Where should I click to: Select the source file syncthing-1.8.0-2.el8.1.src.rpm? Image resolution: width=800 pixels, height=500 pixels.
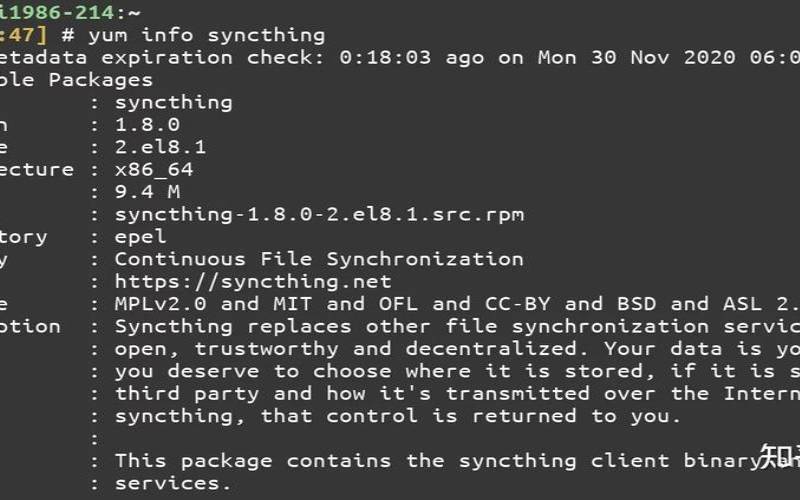pyautogui.click(x=319, y=214)
